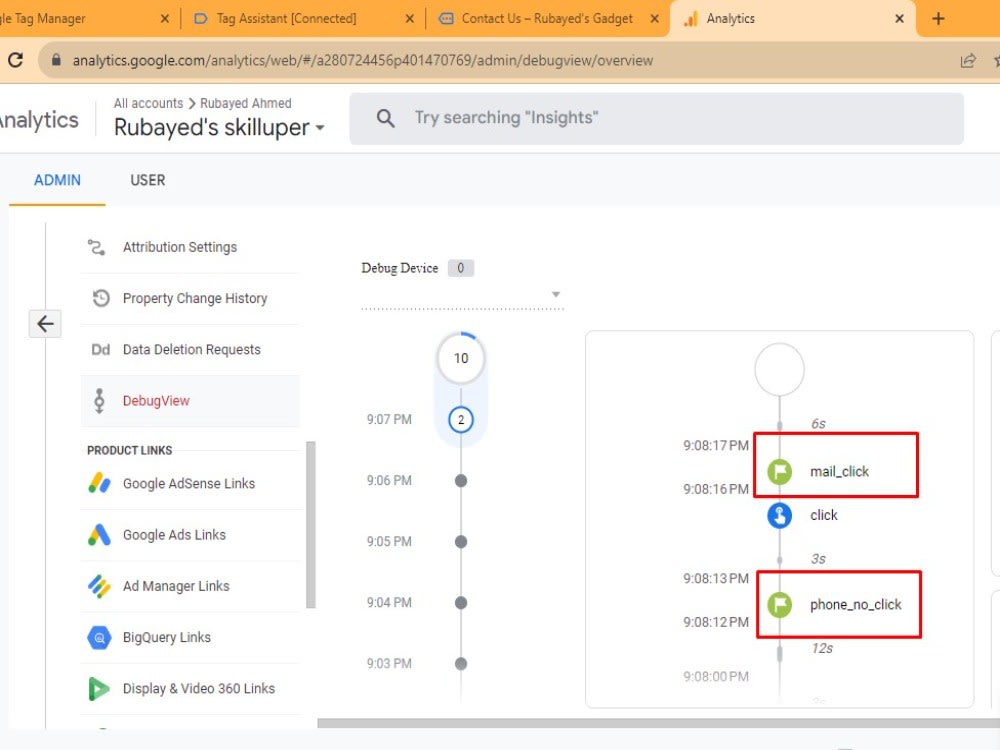Collapse the Admin navigation with back arrow
Viewport: 1000px width, 750px height.
click(45, 323)
